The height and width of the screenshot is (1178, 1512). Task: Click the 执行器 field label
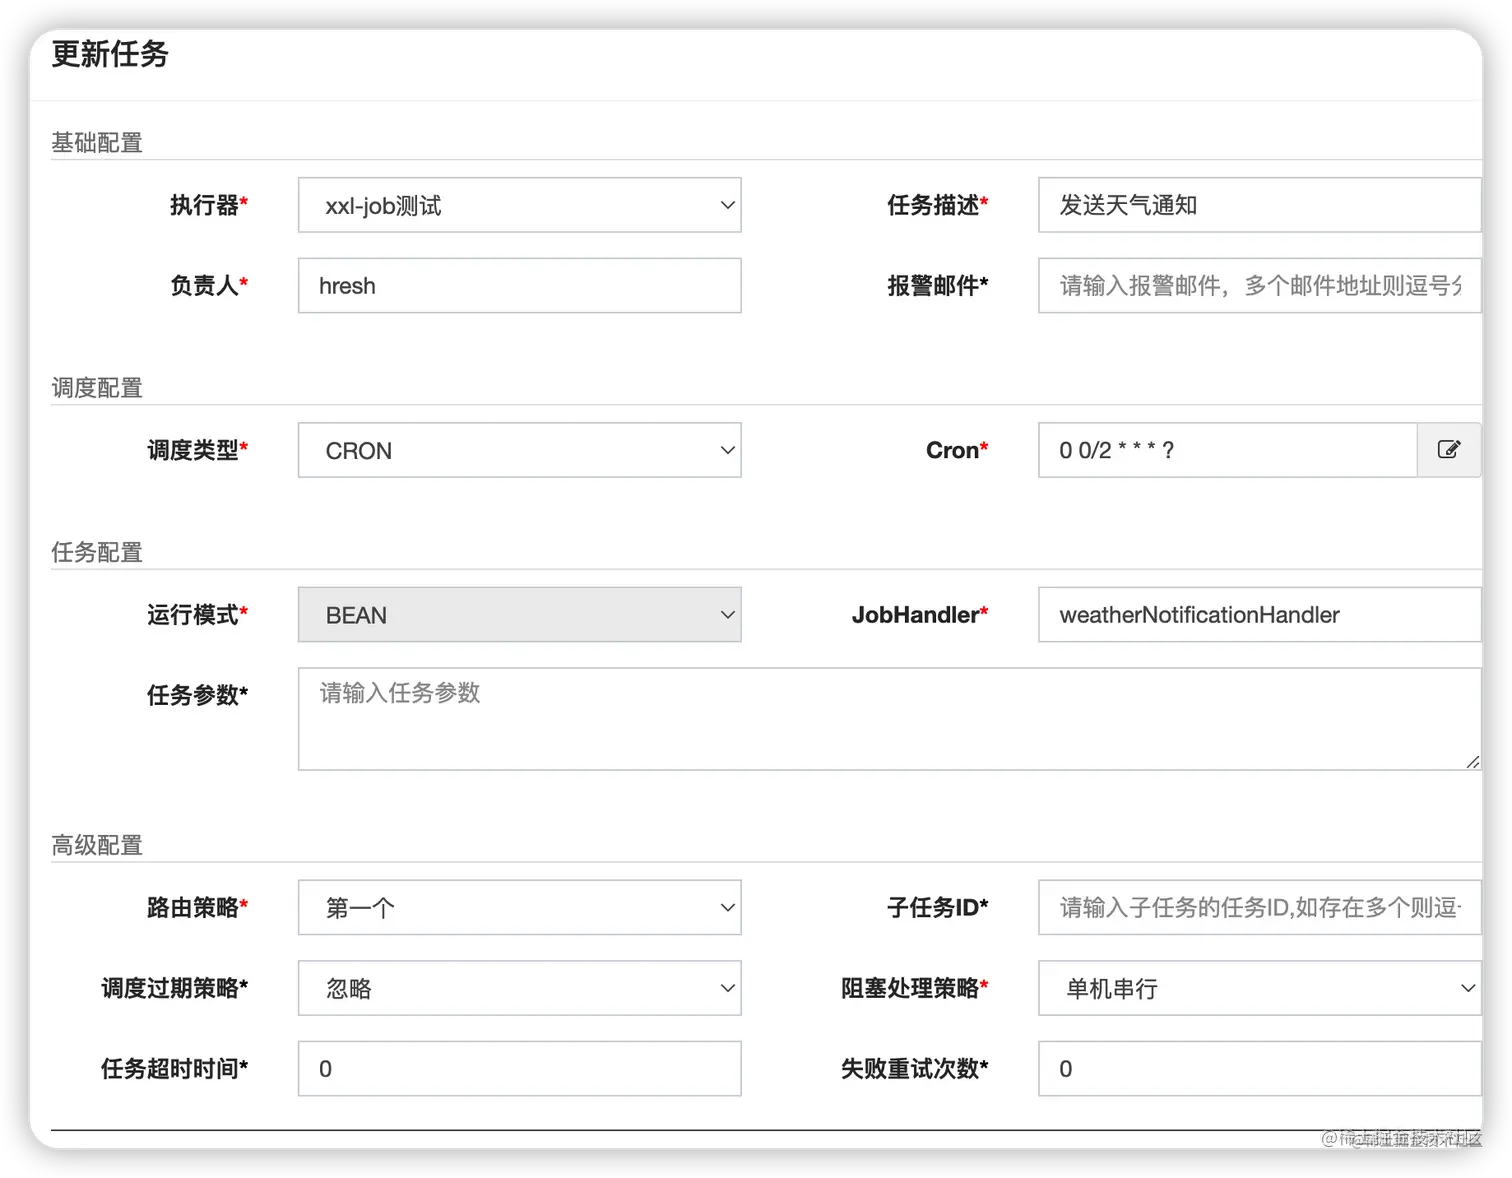point(208,205)
